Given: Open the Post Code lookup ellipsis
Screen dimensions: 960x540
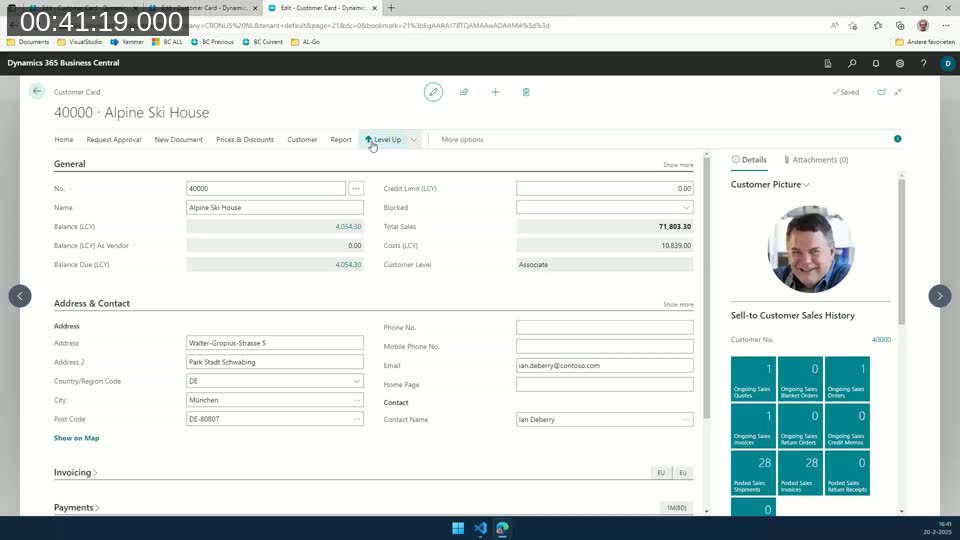Looking at the screenshot, I should click(x=356, y=419).
